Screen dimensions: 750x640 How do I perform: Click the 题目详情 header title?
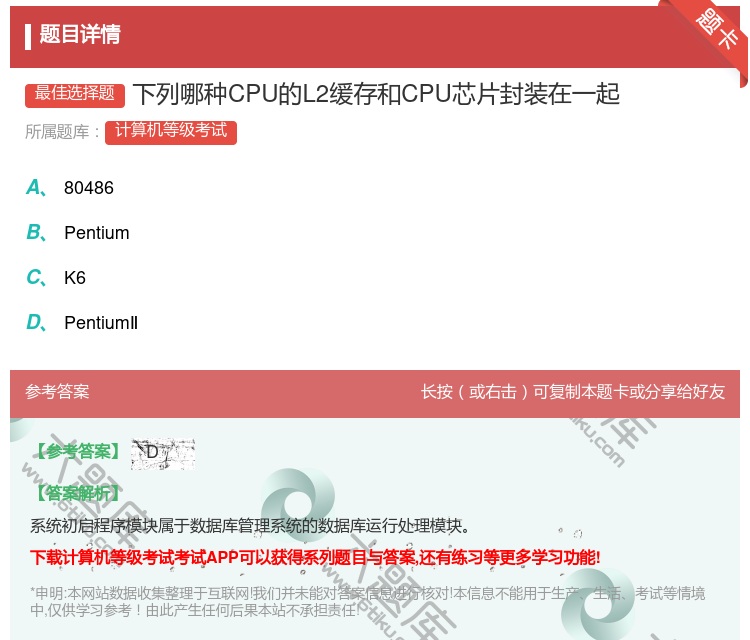click(80, 34)
